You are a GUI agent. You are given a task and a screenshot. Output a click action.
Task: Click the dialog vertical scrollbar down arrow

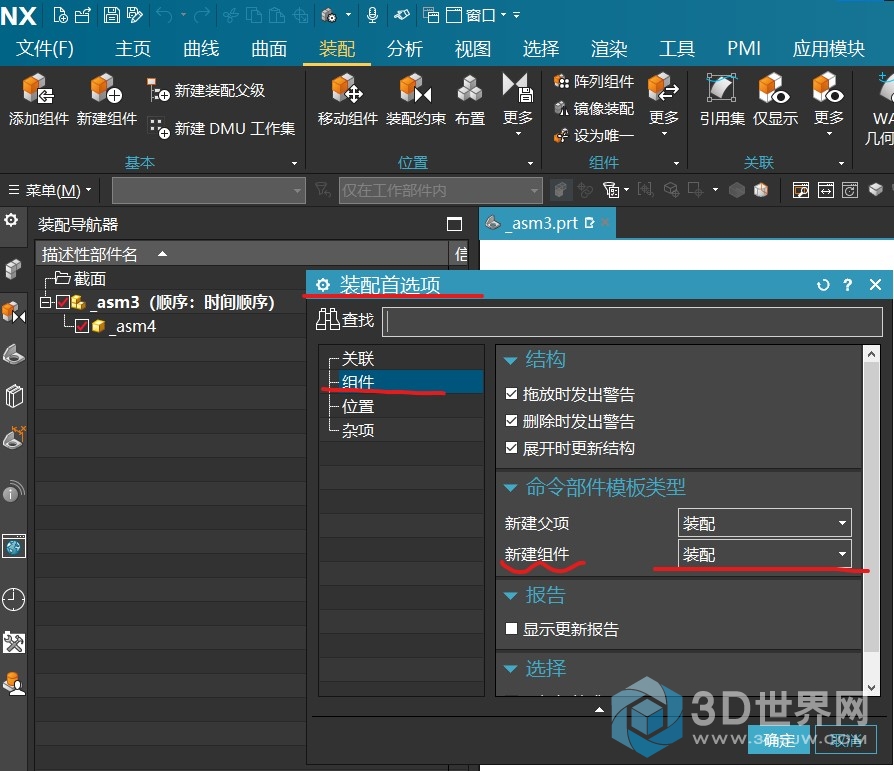(871, 687)
